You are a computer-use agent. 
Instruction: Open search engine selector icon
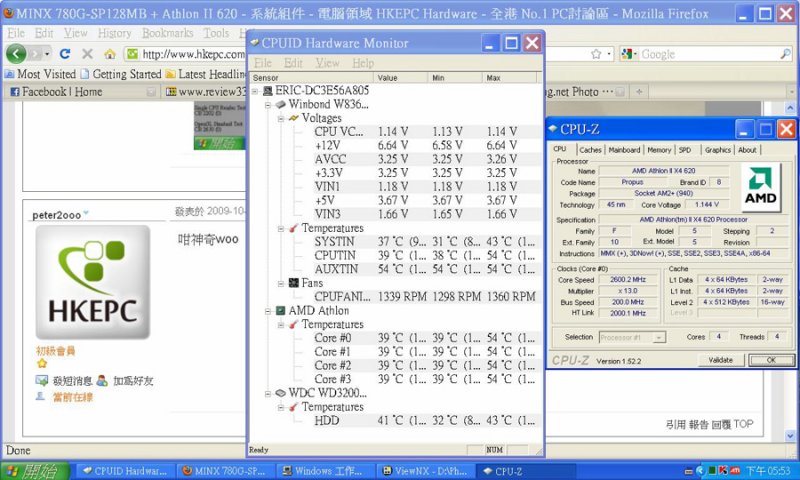click(629, 54)
